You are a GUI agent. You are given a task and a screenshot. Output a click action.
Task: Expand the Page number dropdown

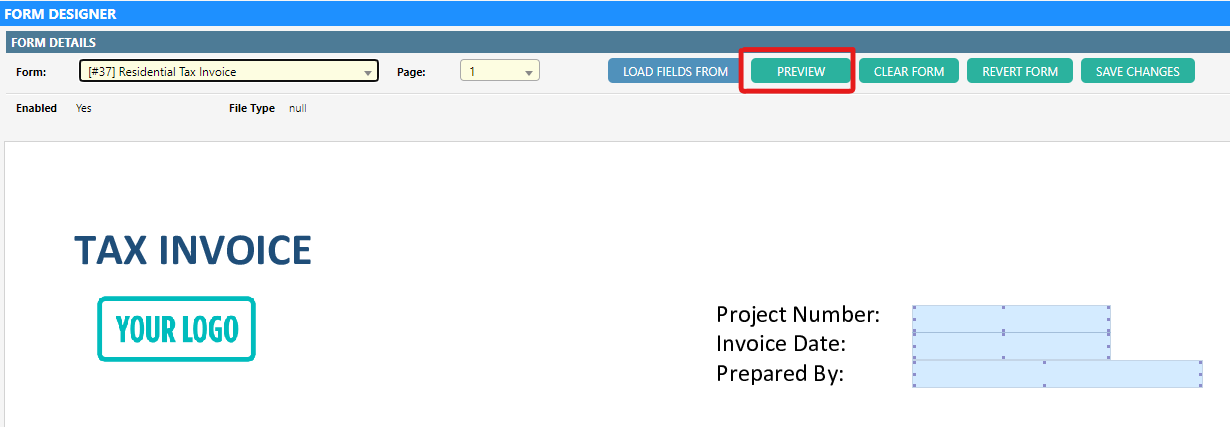point(499,71)
